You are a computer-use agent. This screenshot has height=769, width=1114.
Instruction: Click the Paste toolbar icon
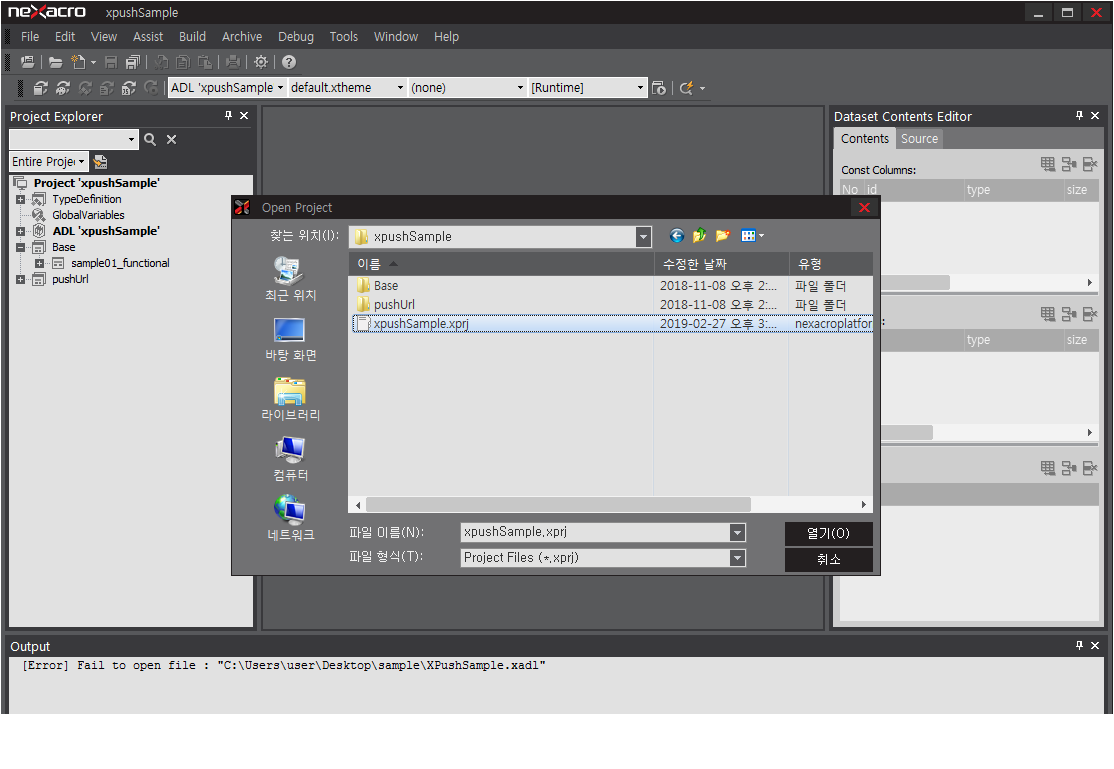(205, 63)
